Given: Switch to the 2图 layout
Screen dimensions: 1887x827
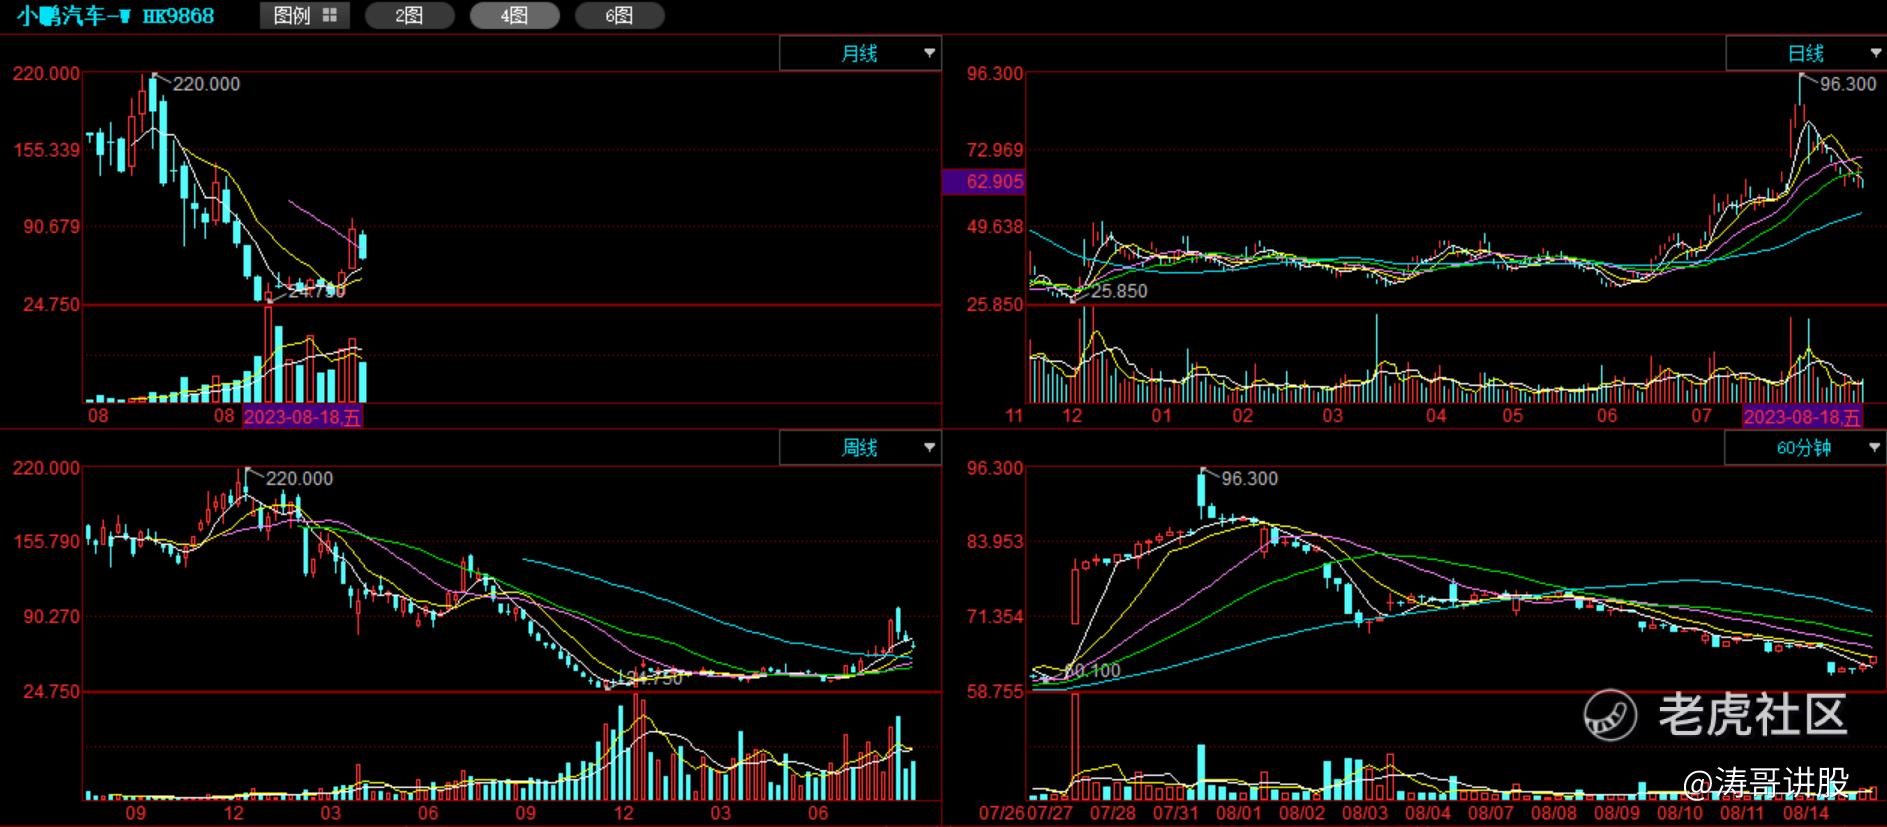Looking at the screenshot, I should 409,16.
